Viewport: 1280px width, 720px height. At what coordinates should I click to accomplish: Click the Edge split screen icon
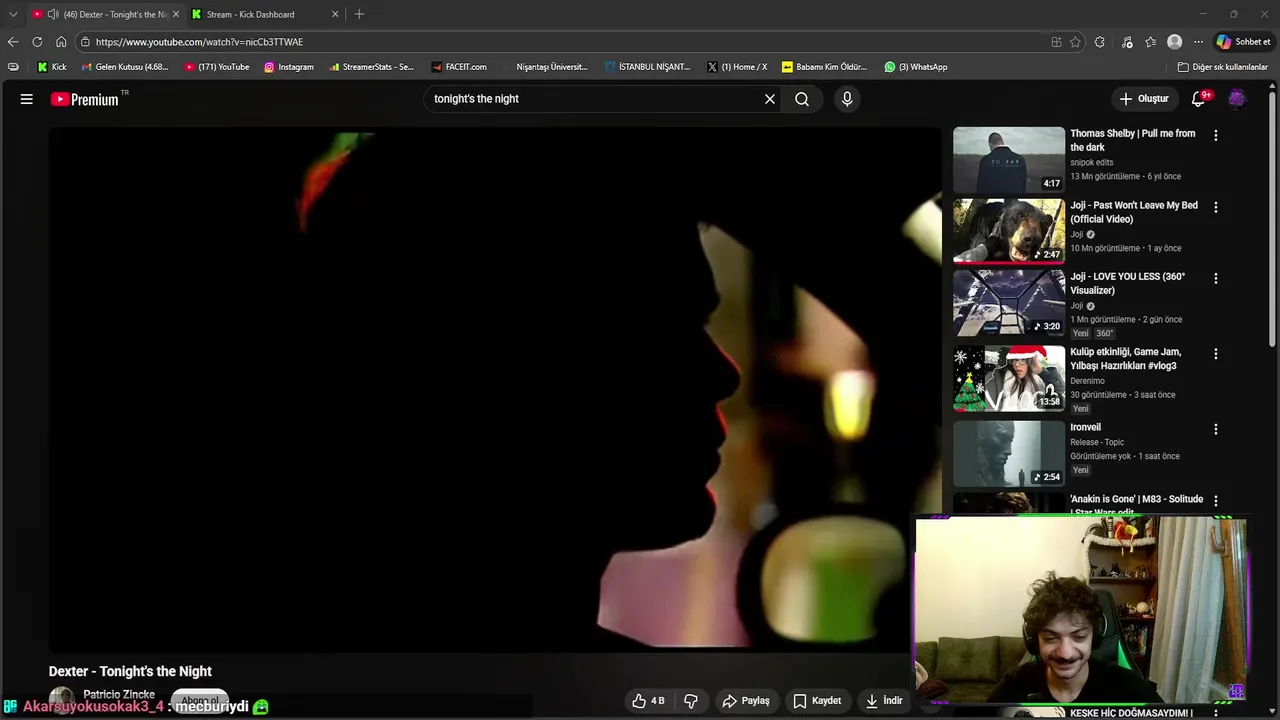click(x=1056, y=42)
